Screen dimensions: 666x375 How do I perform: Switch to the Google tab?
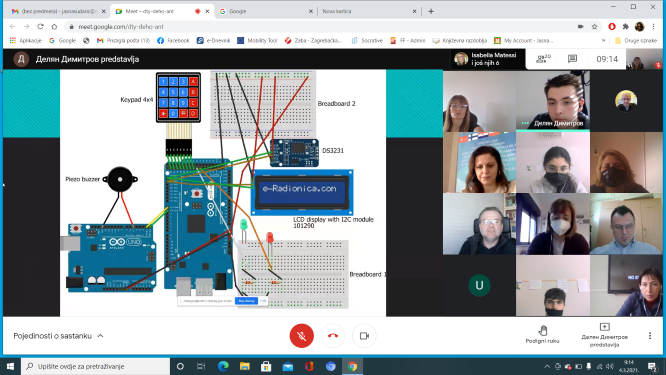pos(265,11)
